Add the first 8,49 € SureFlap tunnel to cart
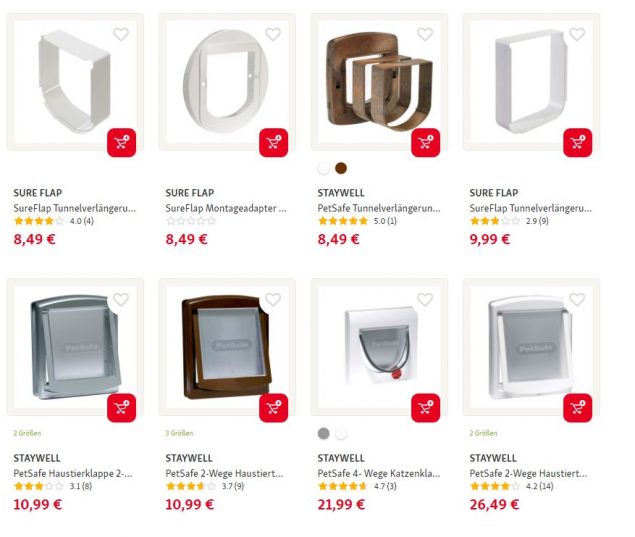 121,143
